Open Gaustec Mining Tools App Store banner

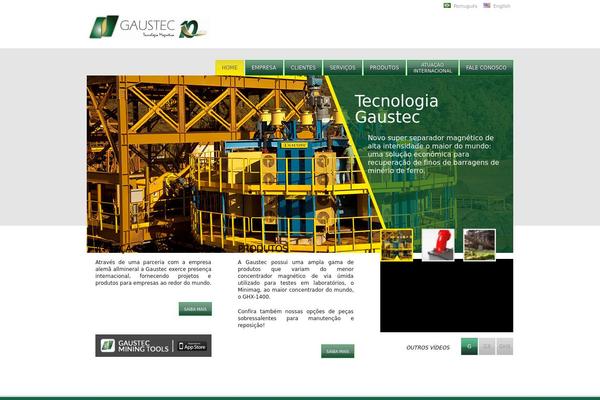click(153, 346)
